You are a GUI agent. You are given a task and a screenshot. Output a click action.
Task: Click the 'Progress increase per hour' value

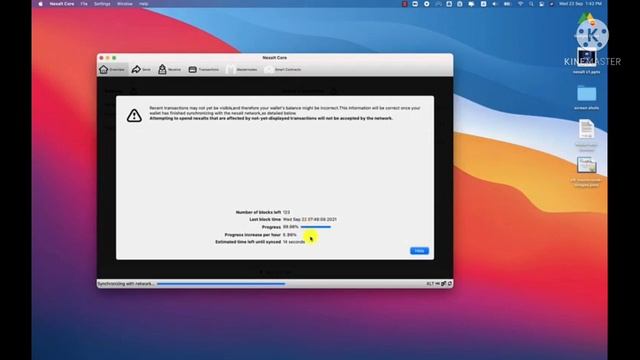click(289, 235)
